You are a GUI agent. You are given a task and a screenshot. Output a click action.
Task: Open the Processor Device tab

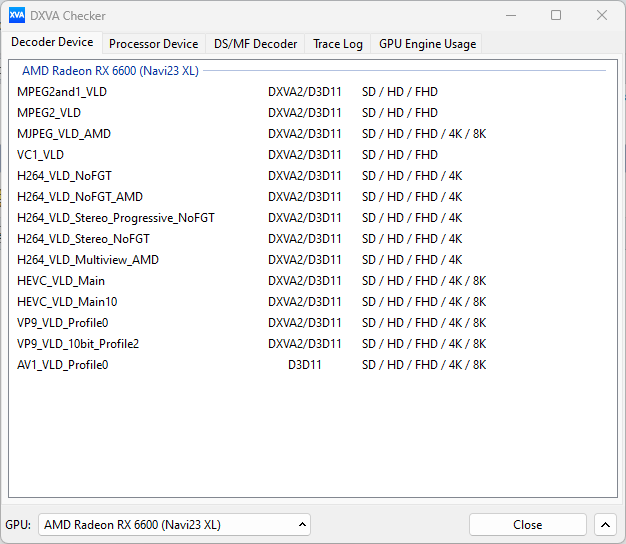pos(154,44)
